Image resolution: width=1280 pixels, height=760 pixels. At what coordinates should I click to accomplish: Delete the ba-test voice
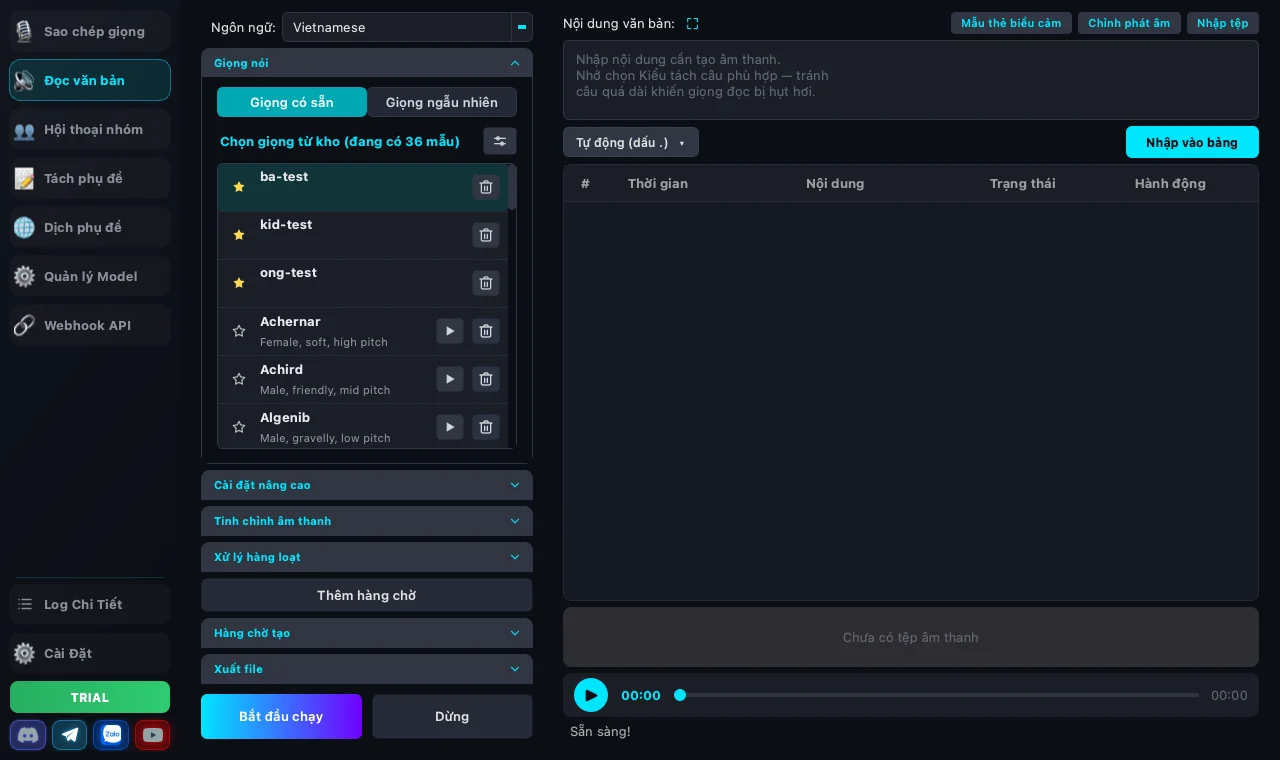(x=486, y=187)
